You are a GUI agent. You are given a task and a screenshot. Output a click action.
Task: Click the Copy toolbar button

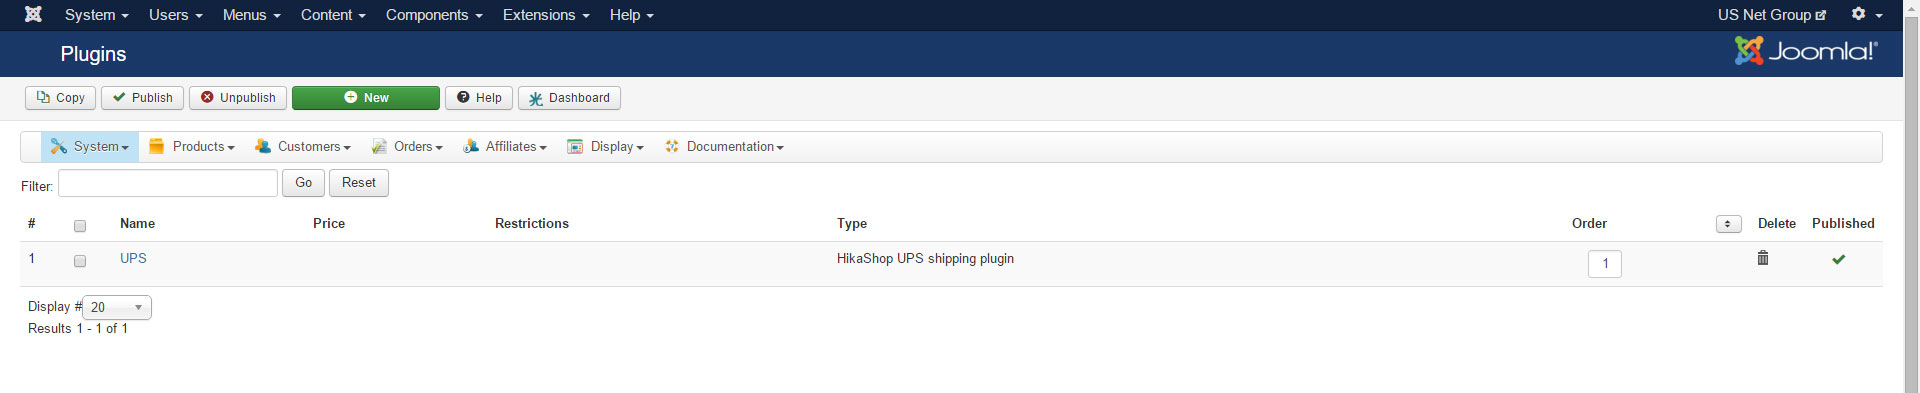tap(60, 98)
